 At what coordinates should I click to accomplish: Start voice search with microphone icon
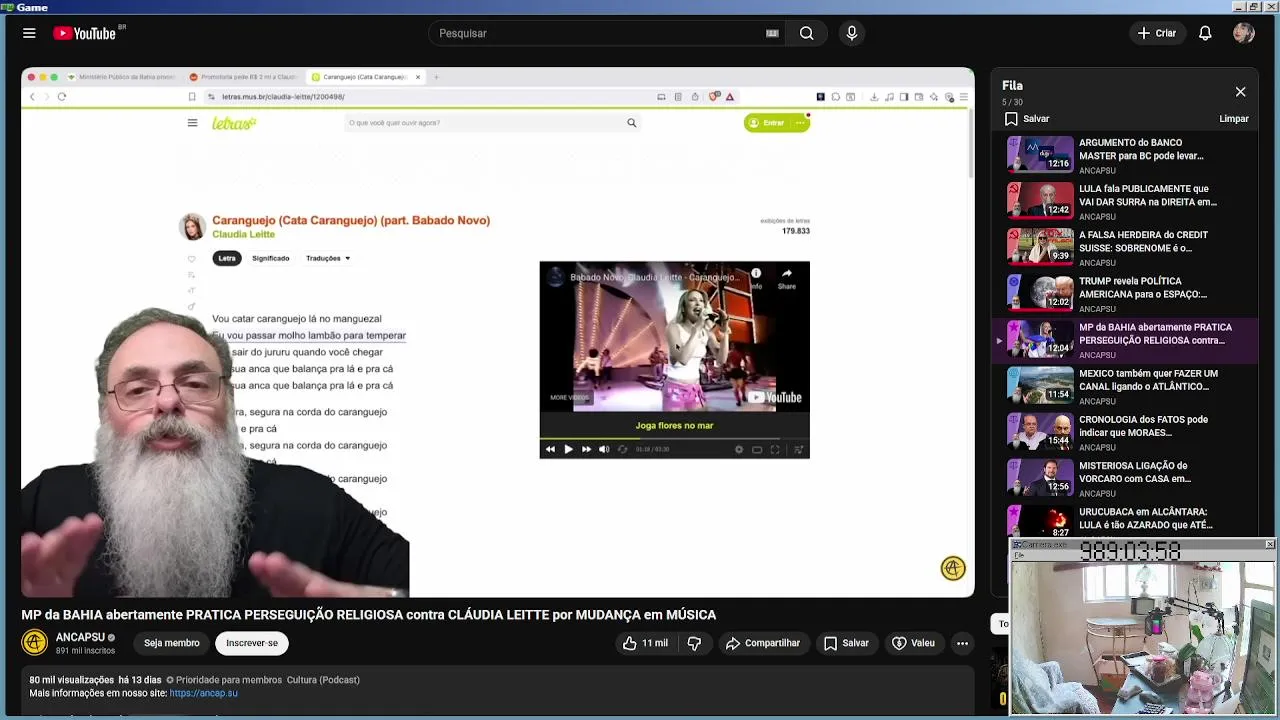[x=852, y=33]
